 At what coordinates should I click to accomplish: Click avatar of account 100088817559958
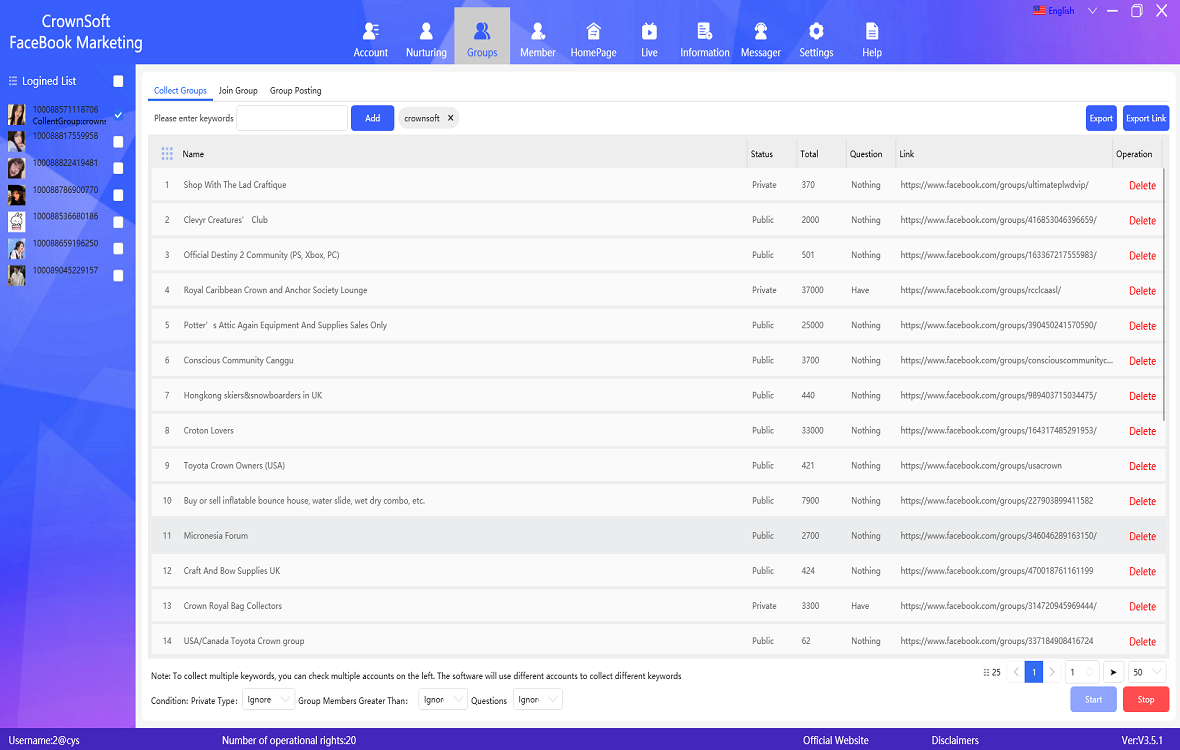click(x=17, y=141)
